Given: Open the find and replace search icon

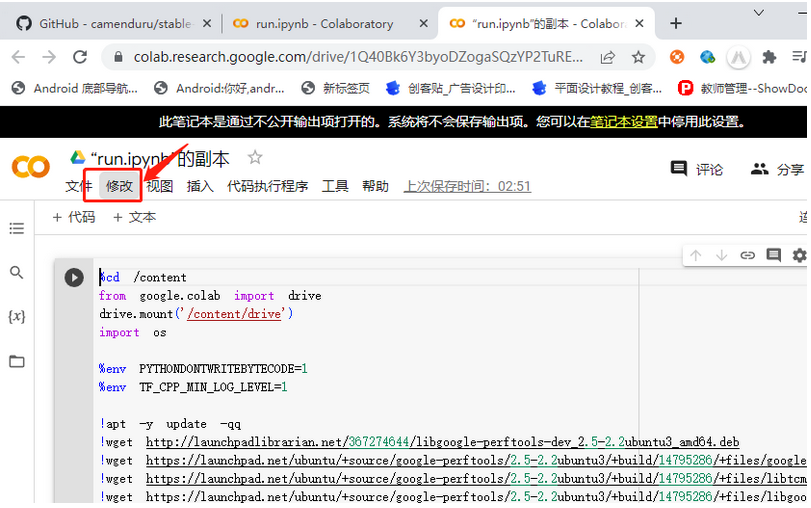Looking at the screenshot, I should [17, 272].
